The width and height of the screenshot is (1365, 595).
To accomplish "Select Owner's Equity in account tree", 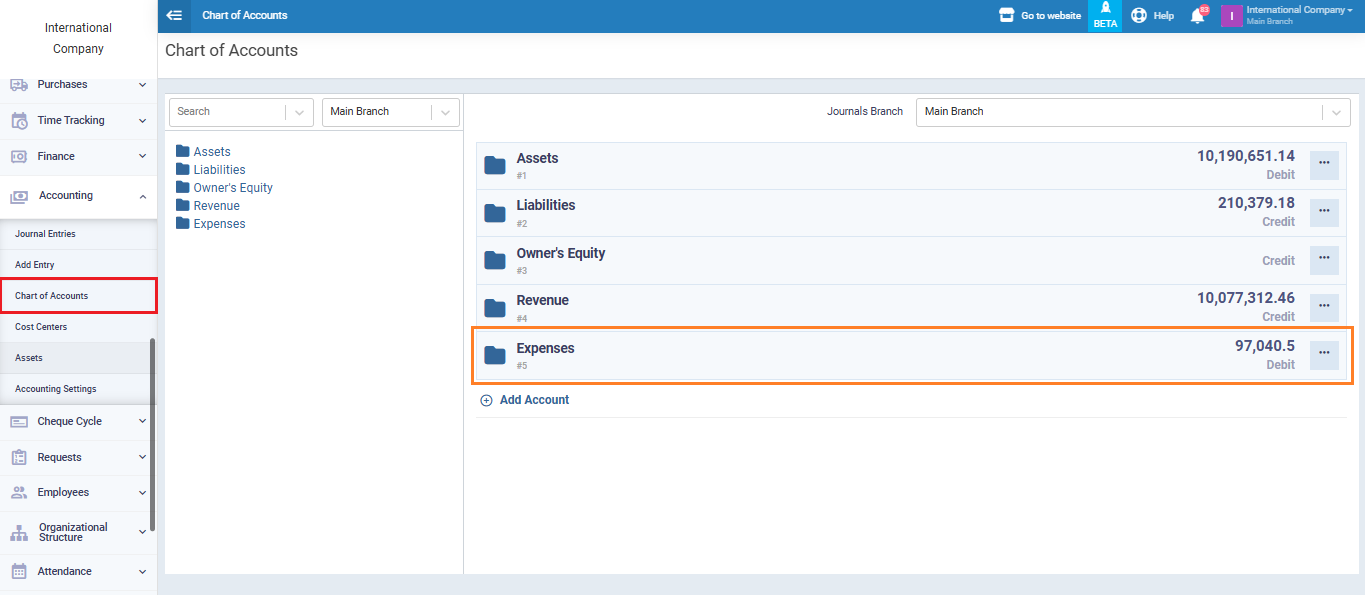I will tap(232, 188).
